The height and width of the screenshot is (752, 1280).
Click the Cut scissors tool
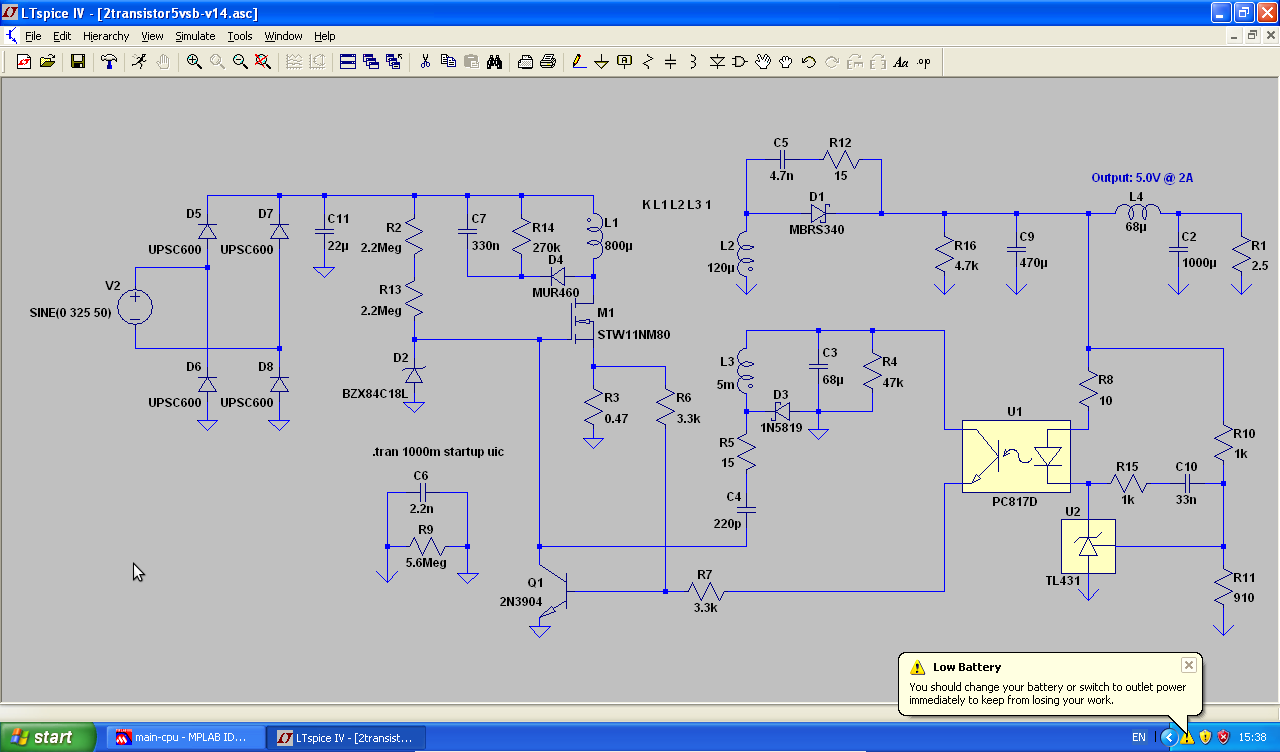pos(424,62)
